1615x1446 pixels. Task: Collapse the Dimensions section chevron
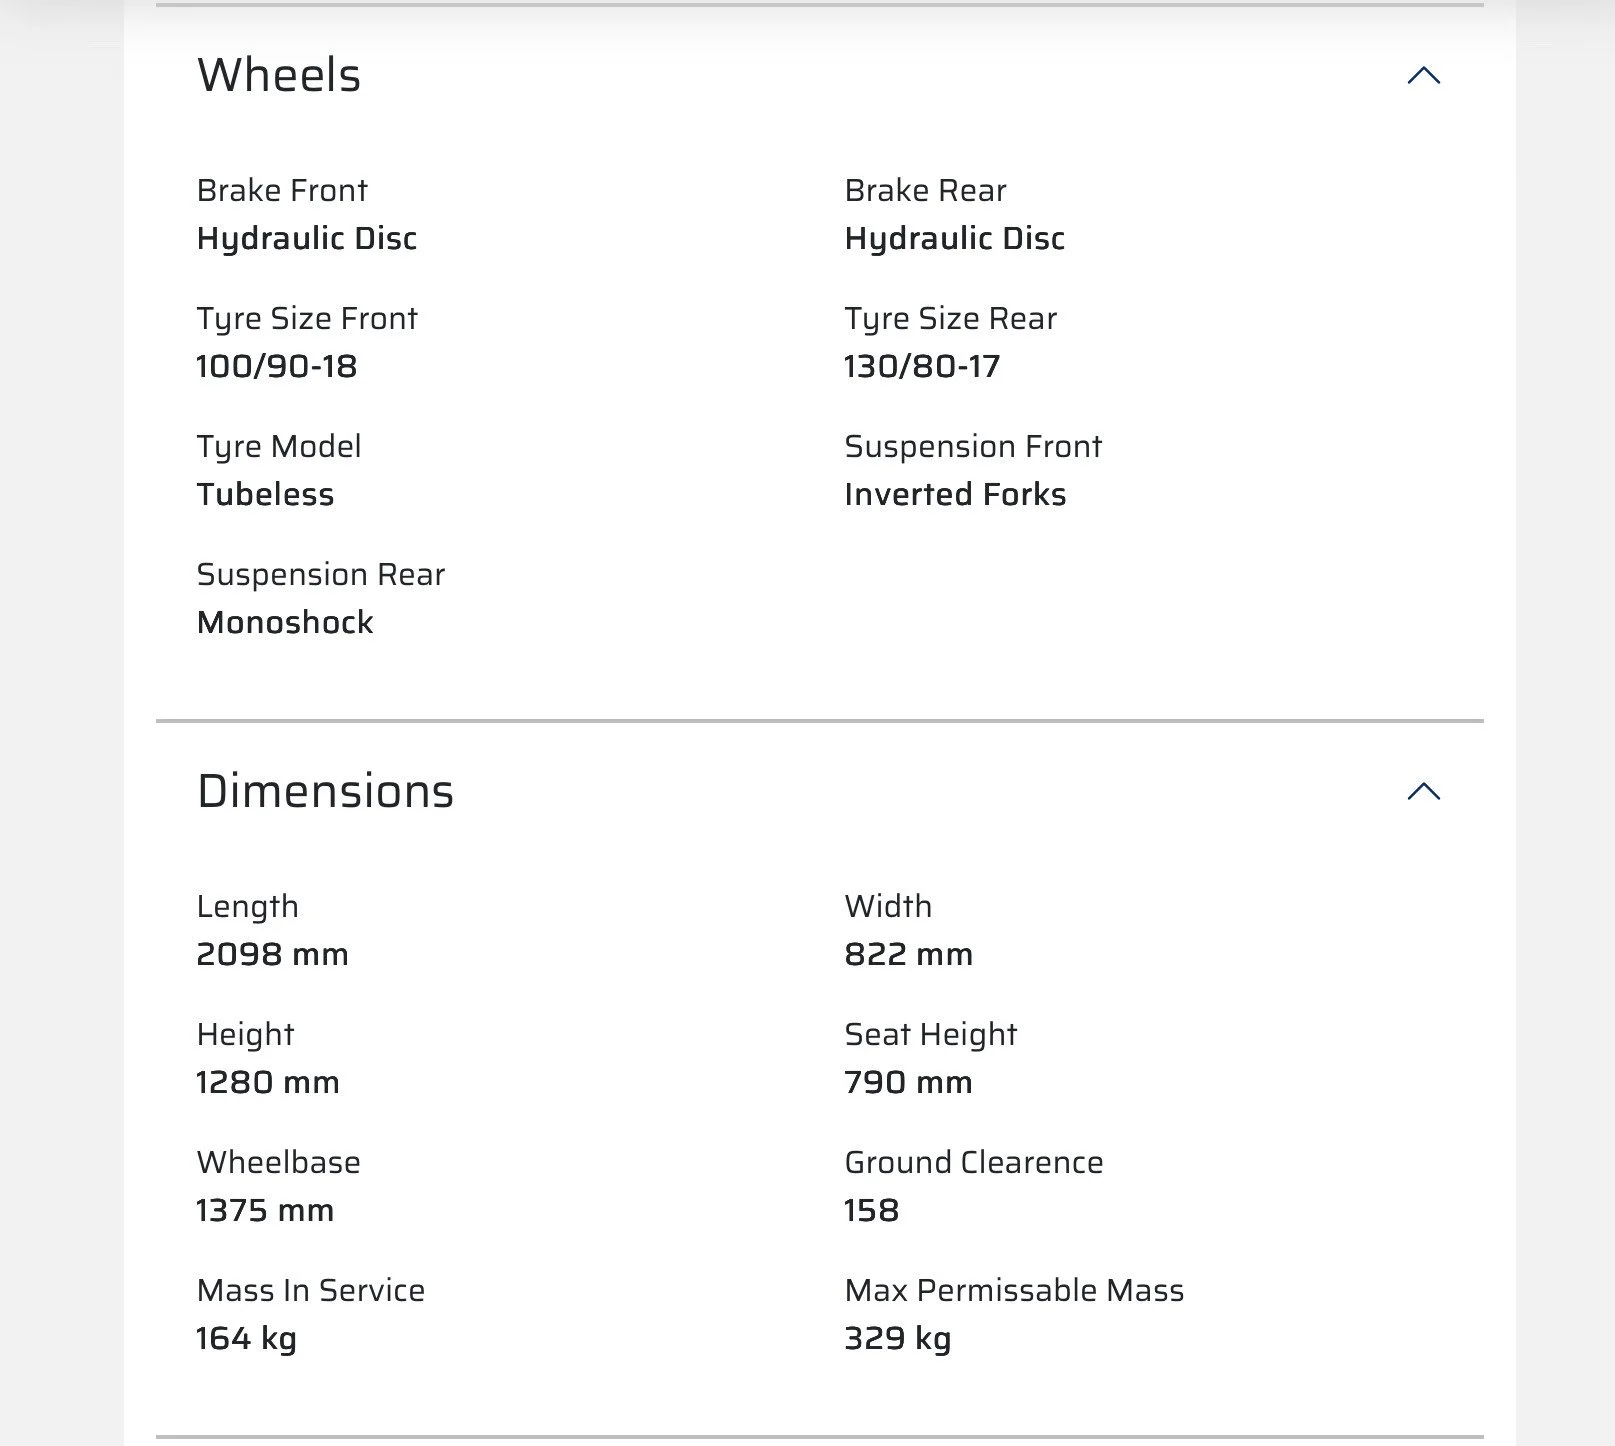[1423, 792]
